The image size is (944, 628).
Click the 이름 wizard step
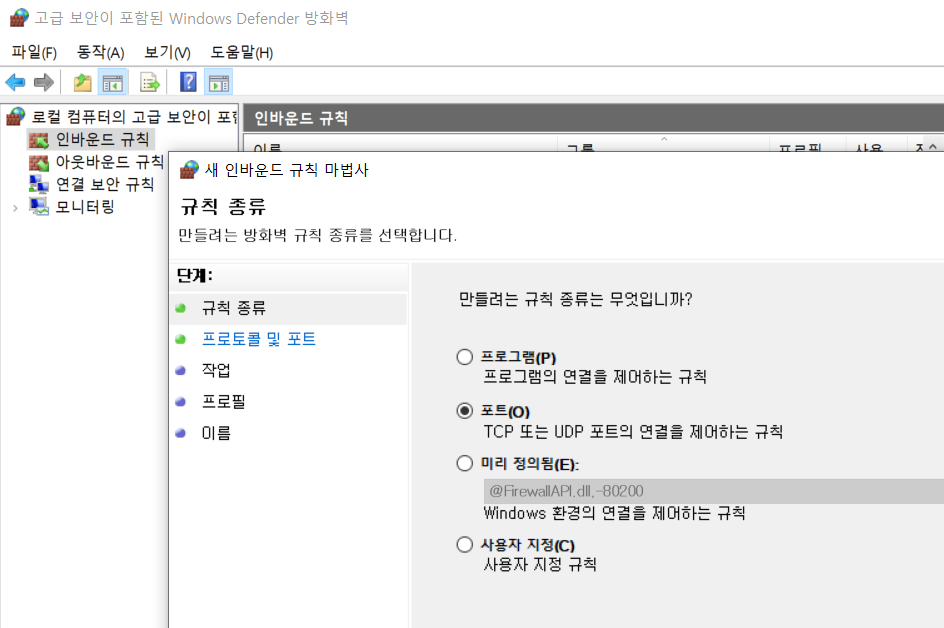coord(216,433)
